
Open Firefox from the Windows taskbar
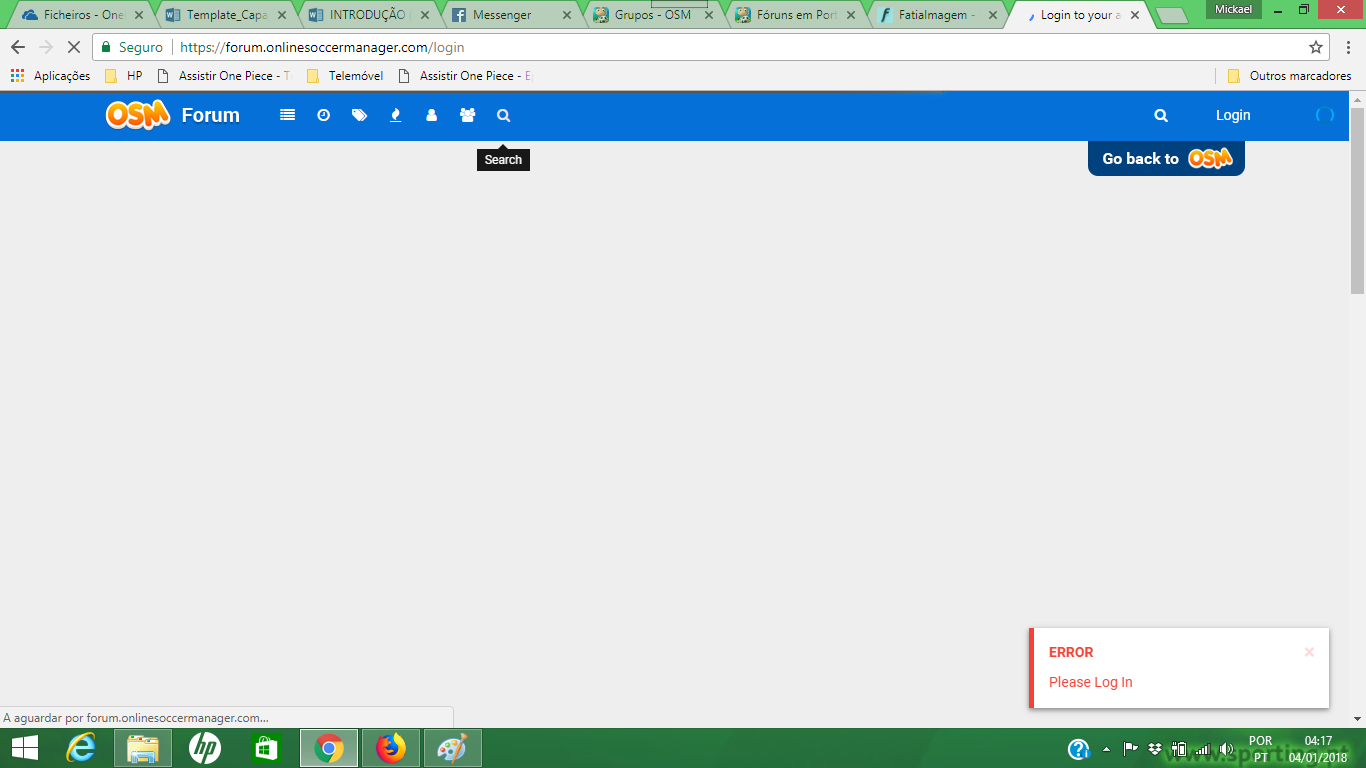[x=391, y=748]
